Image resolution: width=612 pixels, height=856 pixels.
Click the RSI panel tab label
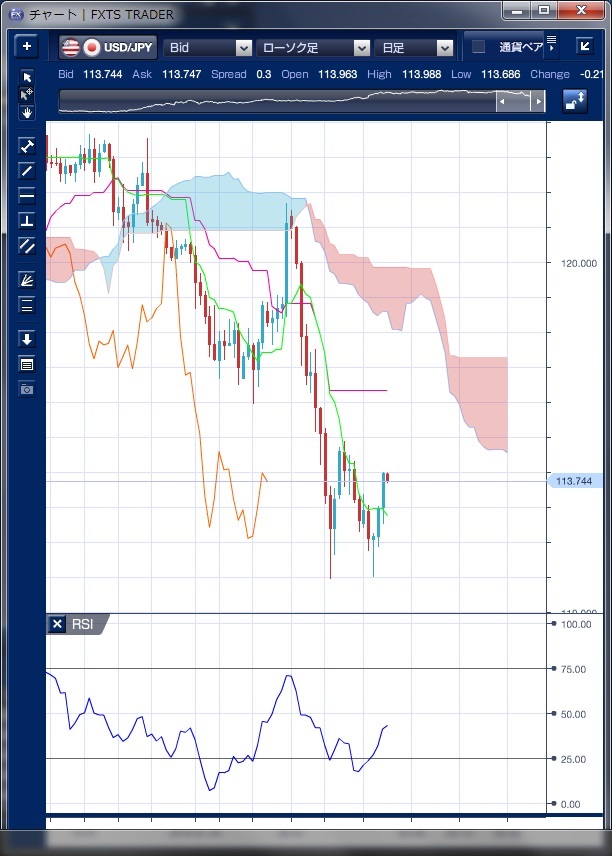83,624
